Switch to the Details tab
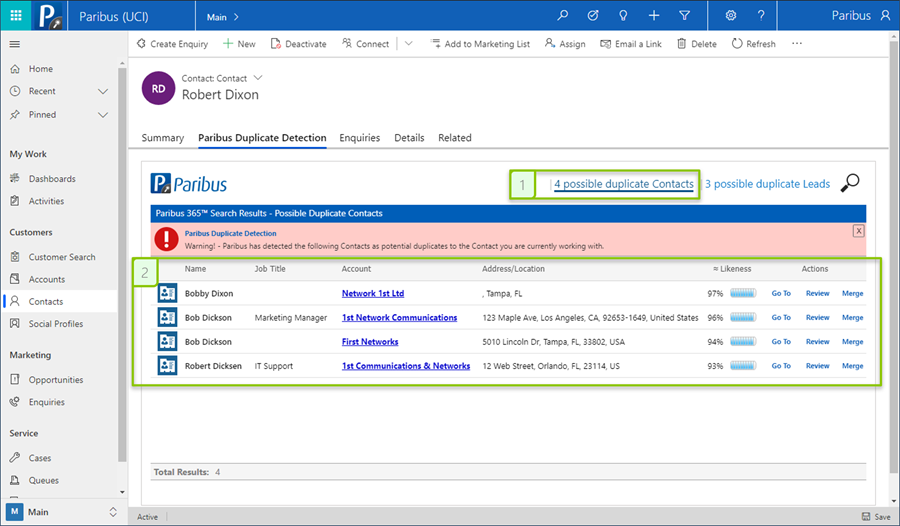 tap(409, 138)
